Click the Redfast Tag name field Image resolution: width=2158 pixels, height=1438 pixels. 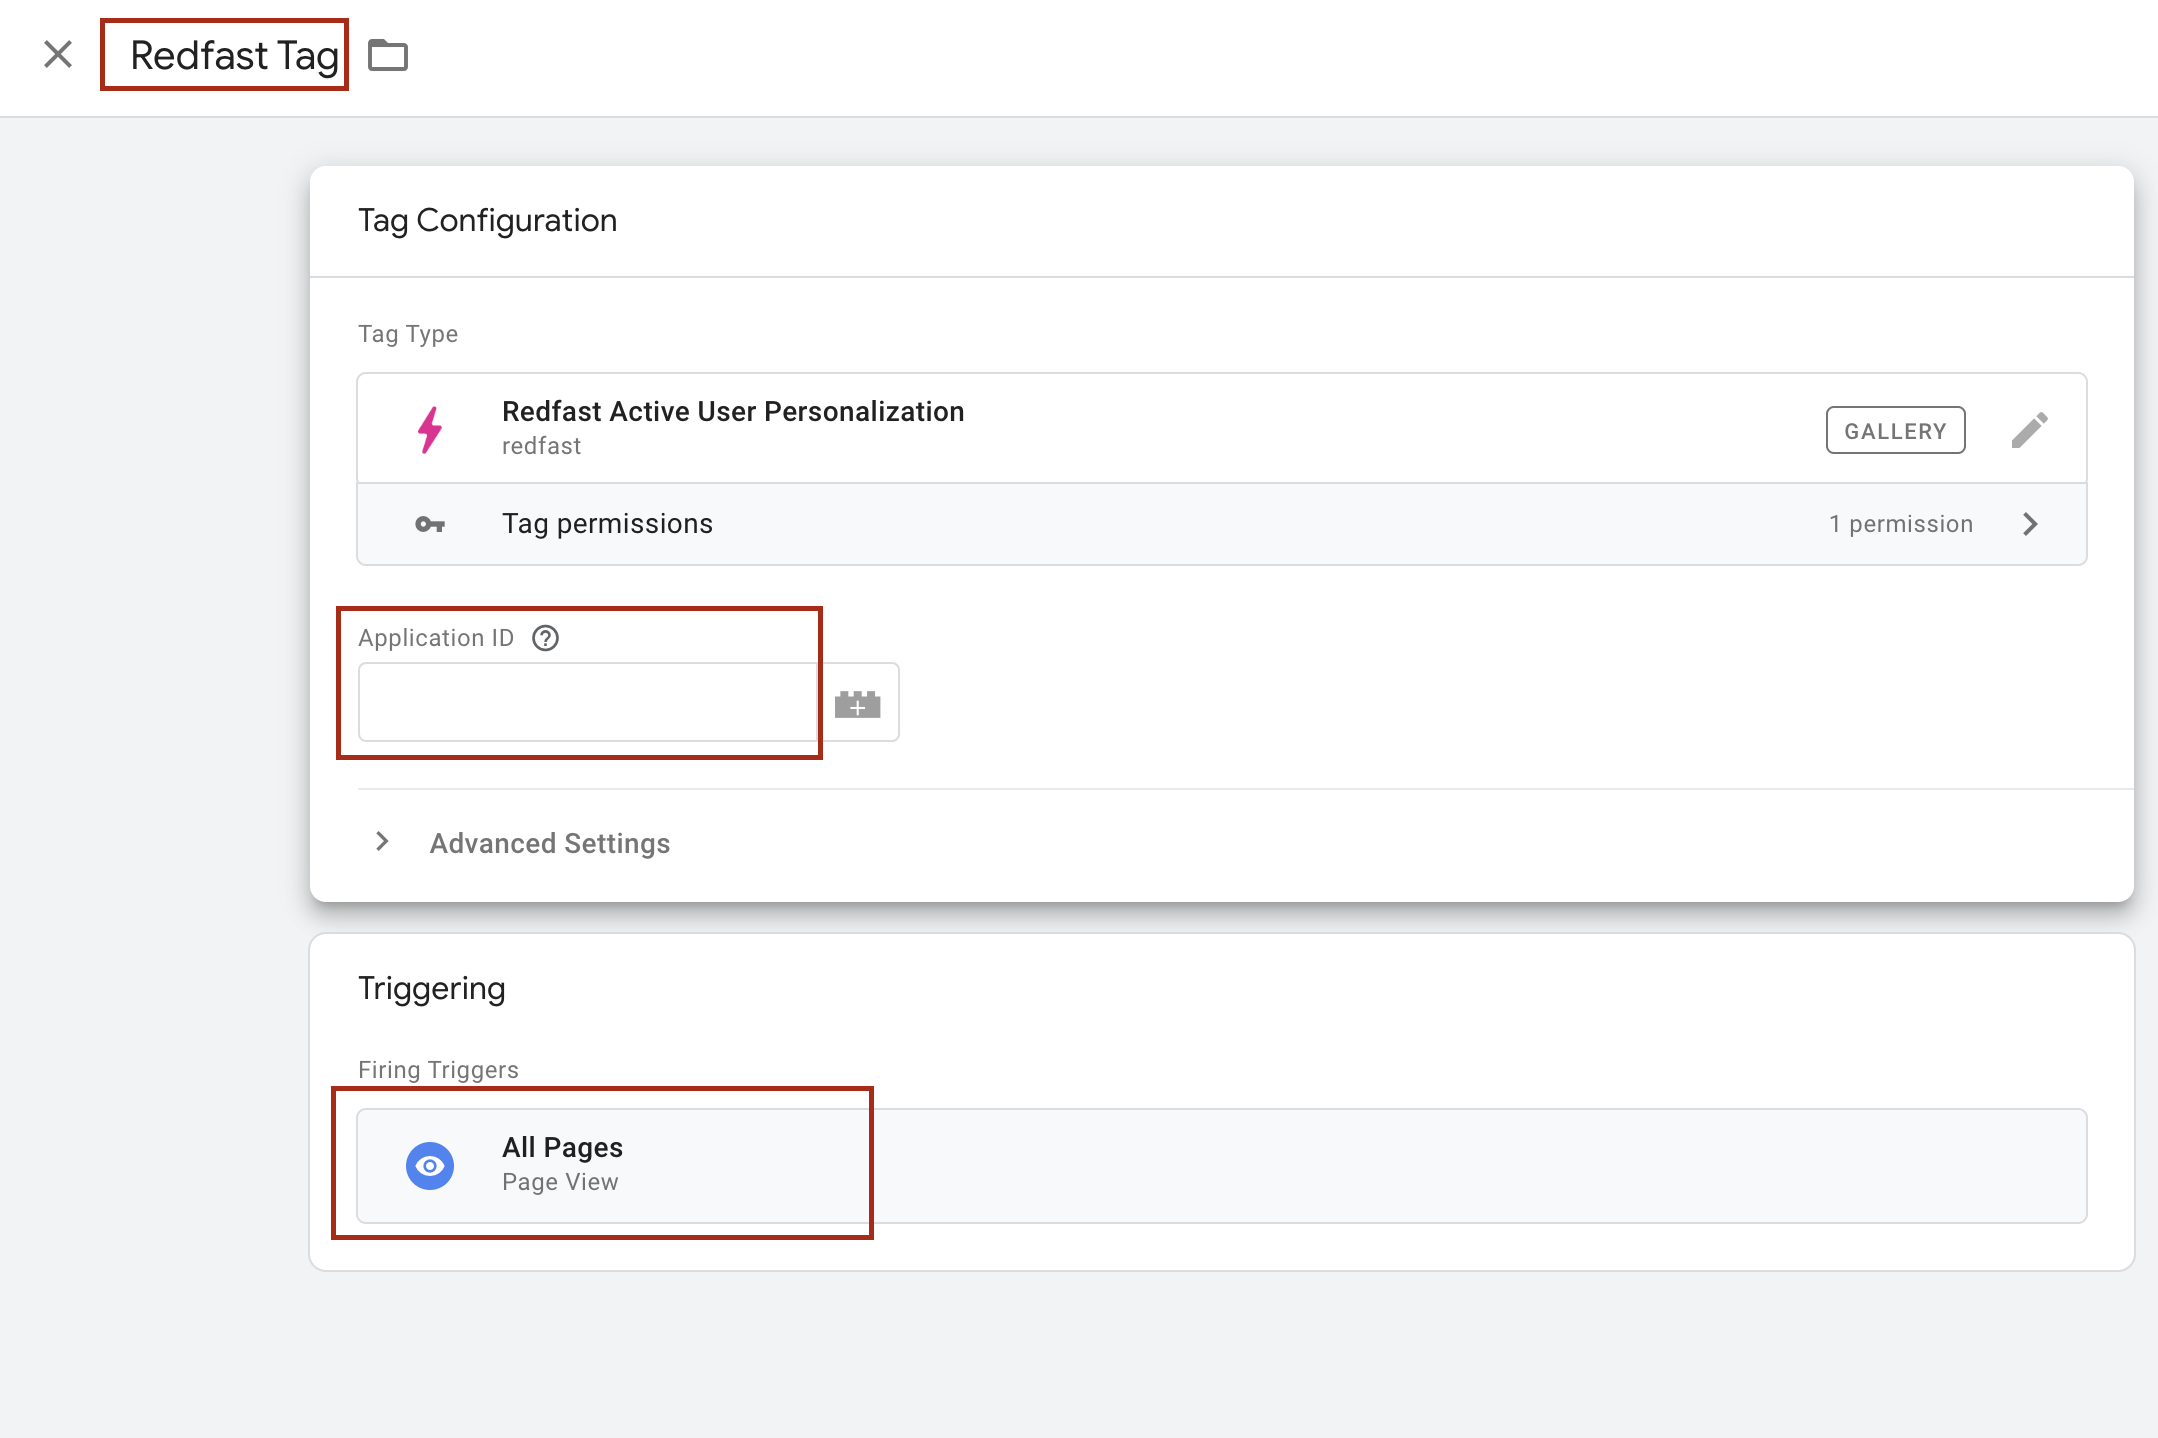(234, 55)
